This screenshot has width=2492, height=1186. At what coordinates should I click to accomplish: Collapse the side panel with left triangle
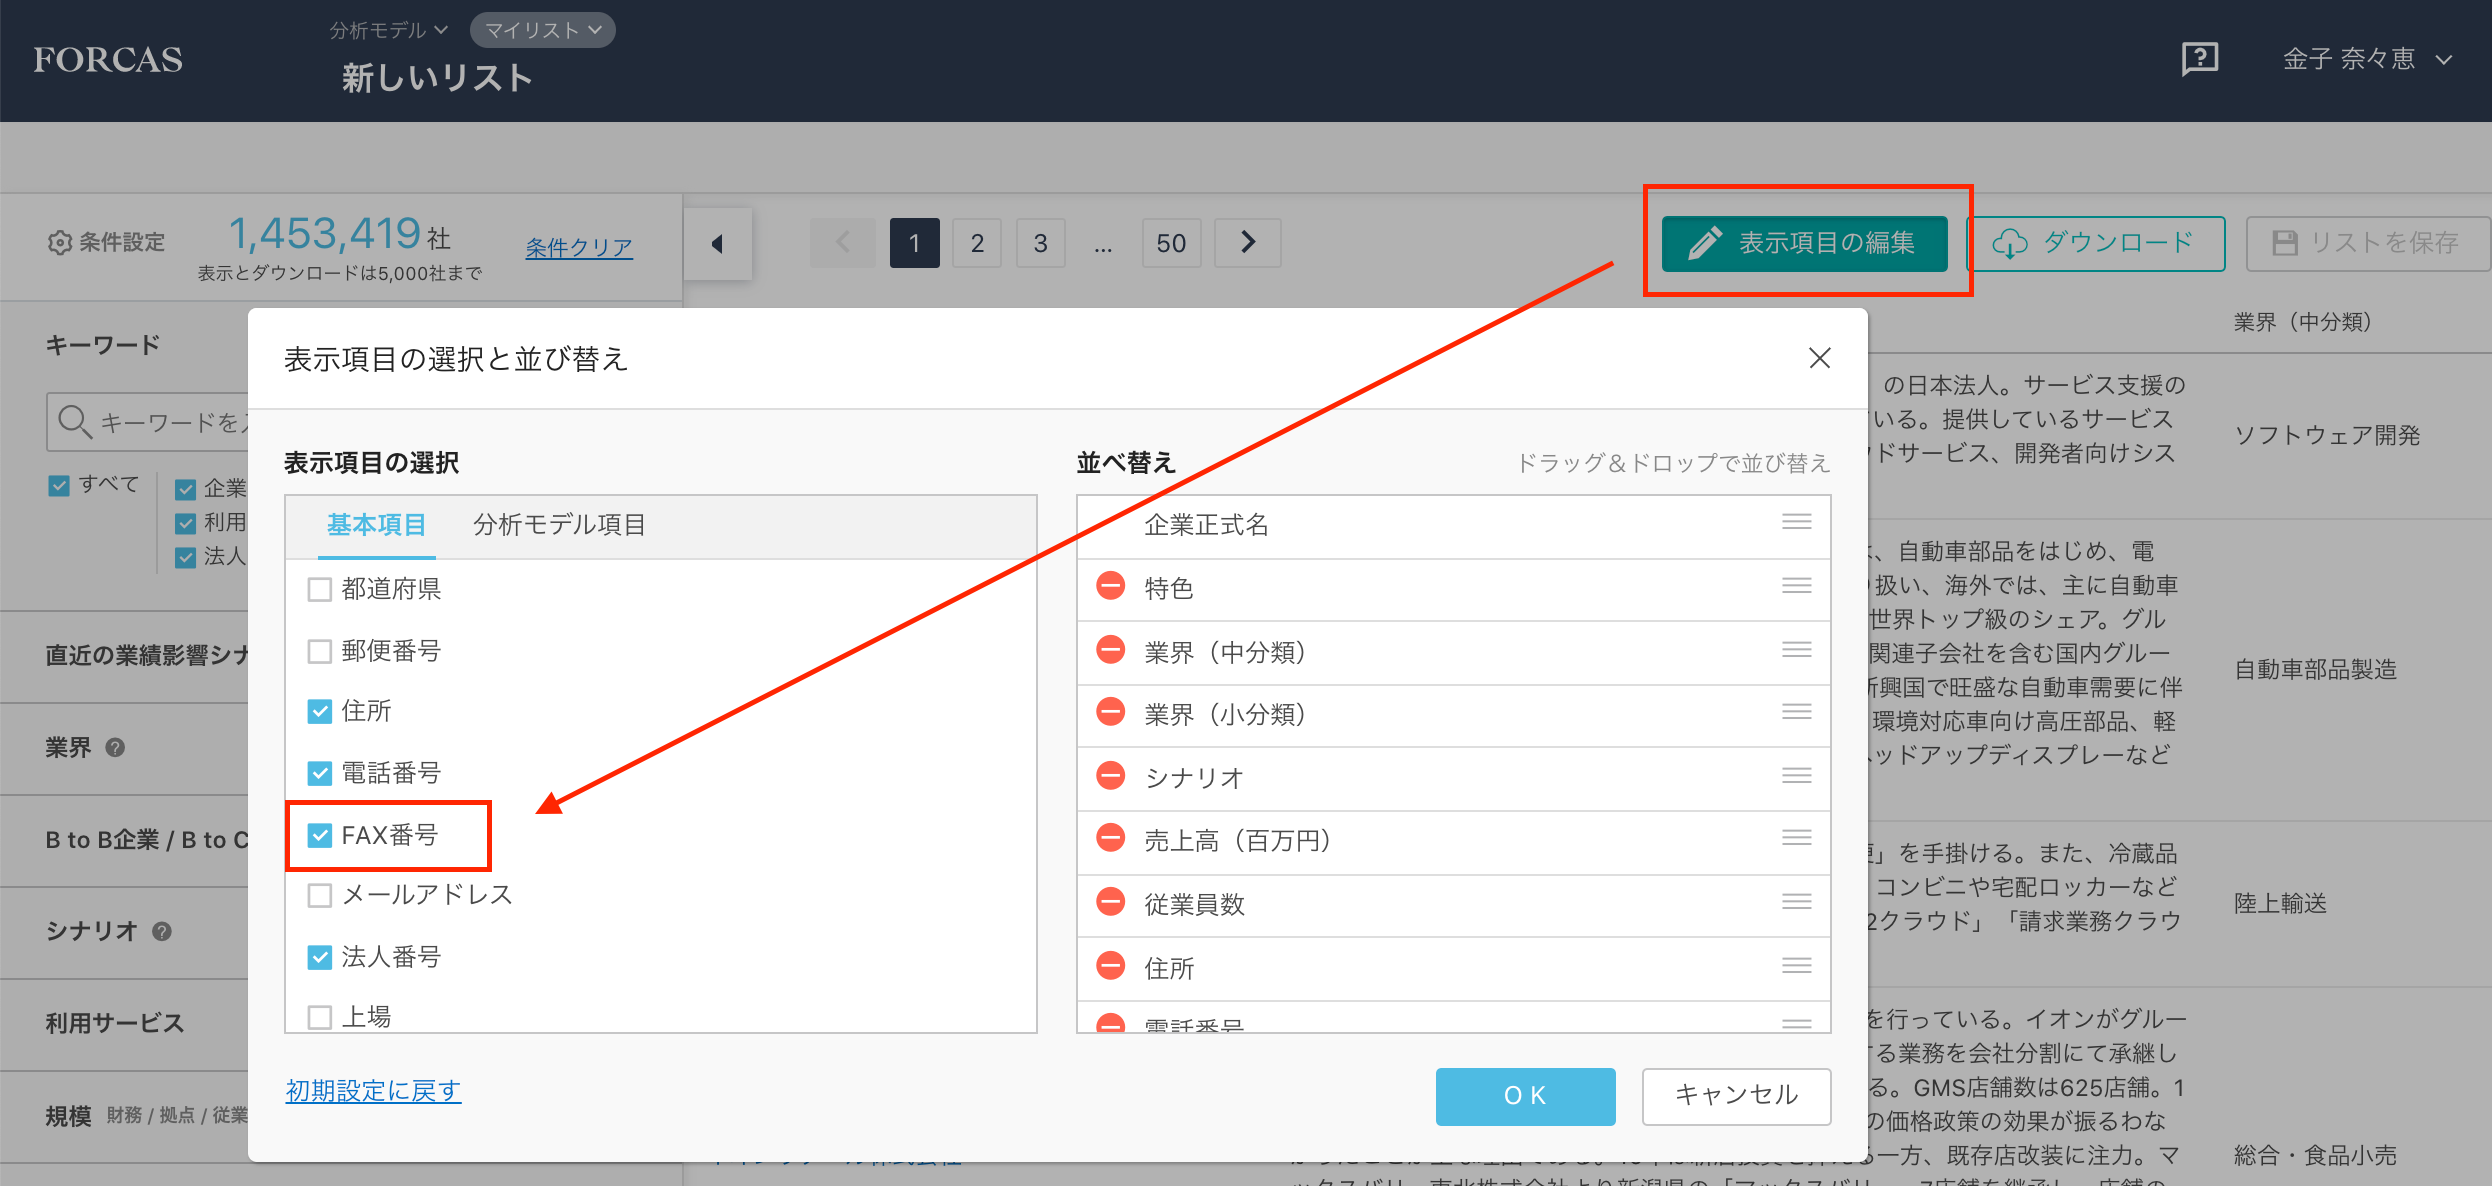coord(717,244)
